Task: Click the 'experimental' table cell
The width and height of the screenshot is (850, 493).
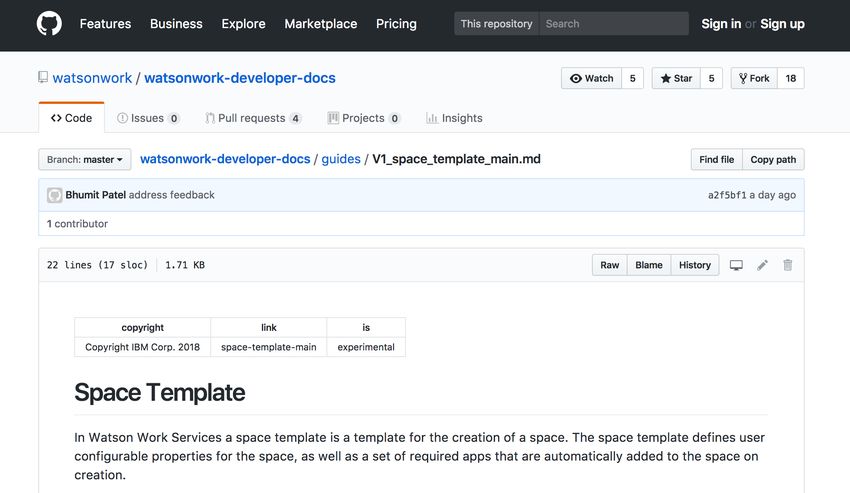Action: pos(366,347)
